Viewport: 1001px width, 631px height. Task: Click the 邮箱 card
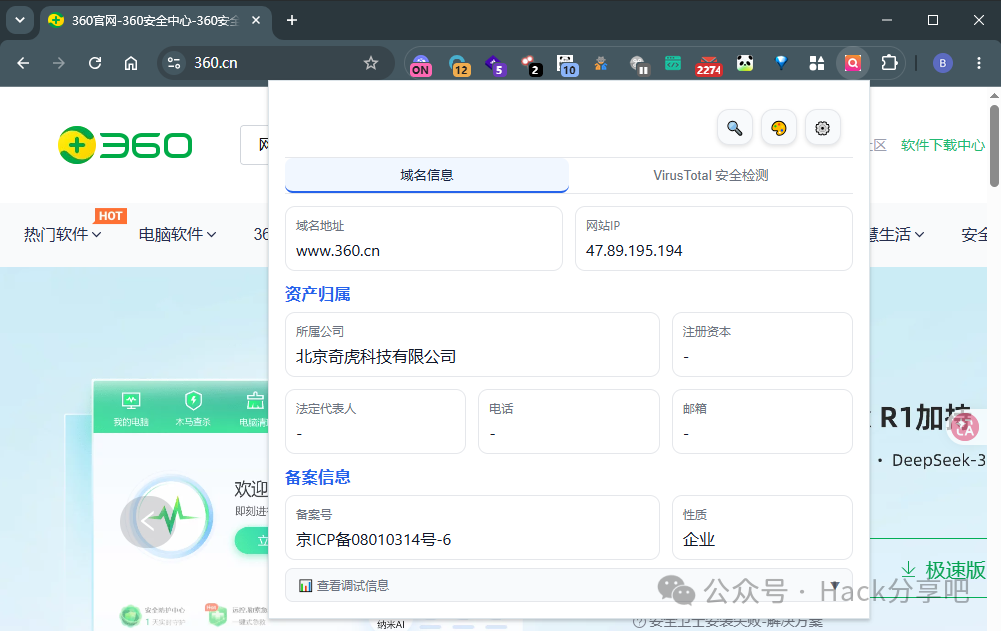pos(762,422)
